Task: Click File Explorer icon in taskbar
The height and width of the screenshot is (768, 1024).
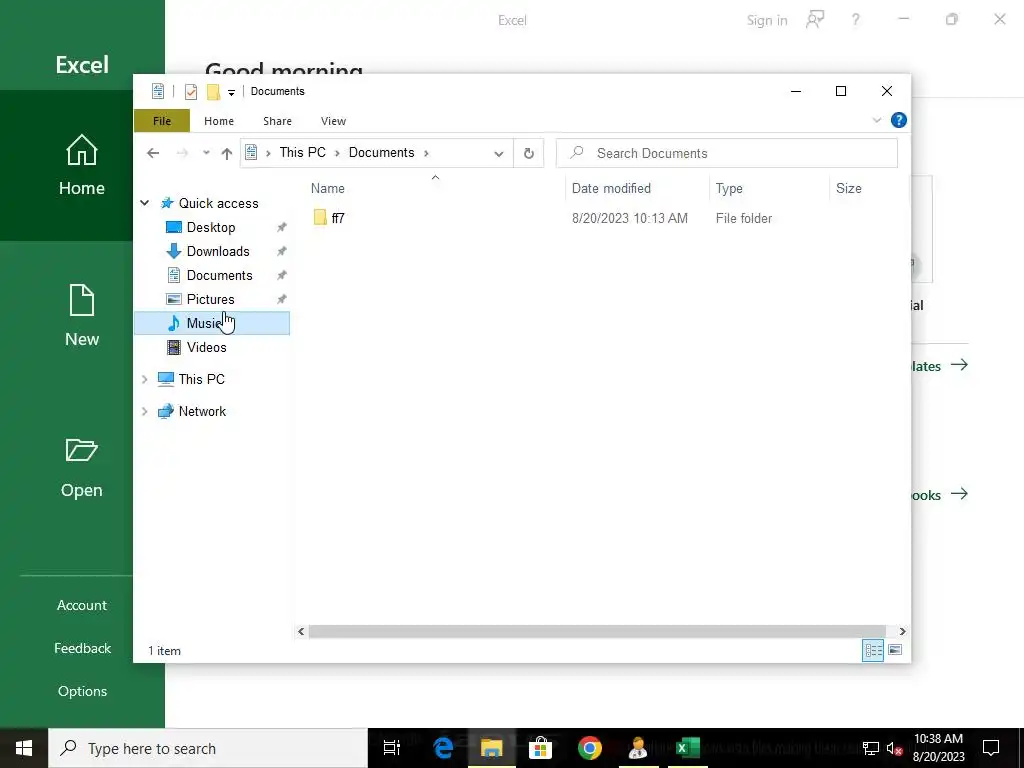Action: (x=492, y=748)
